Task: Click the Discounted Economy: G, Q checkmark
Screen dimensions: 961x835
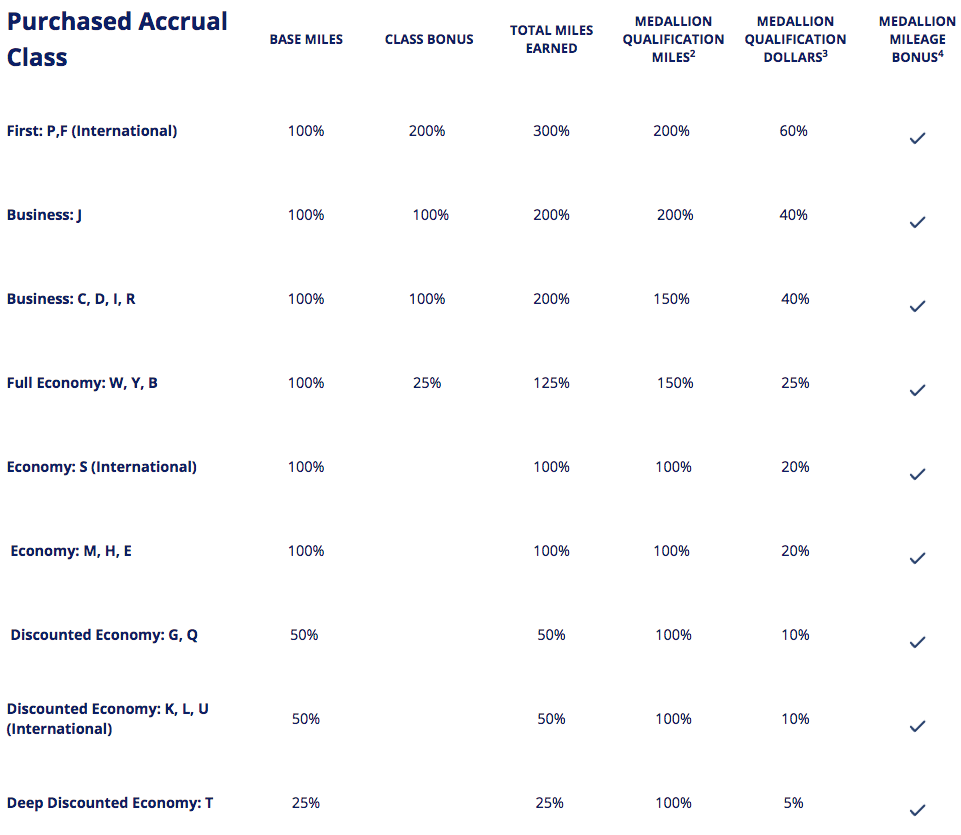Action: click(x=917, y=642)
